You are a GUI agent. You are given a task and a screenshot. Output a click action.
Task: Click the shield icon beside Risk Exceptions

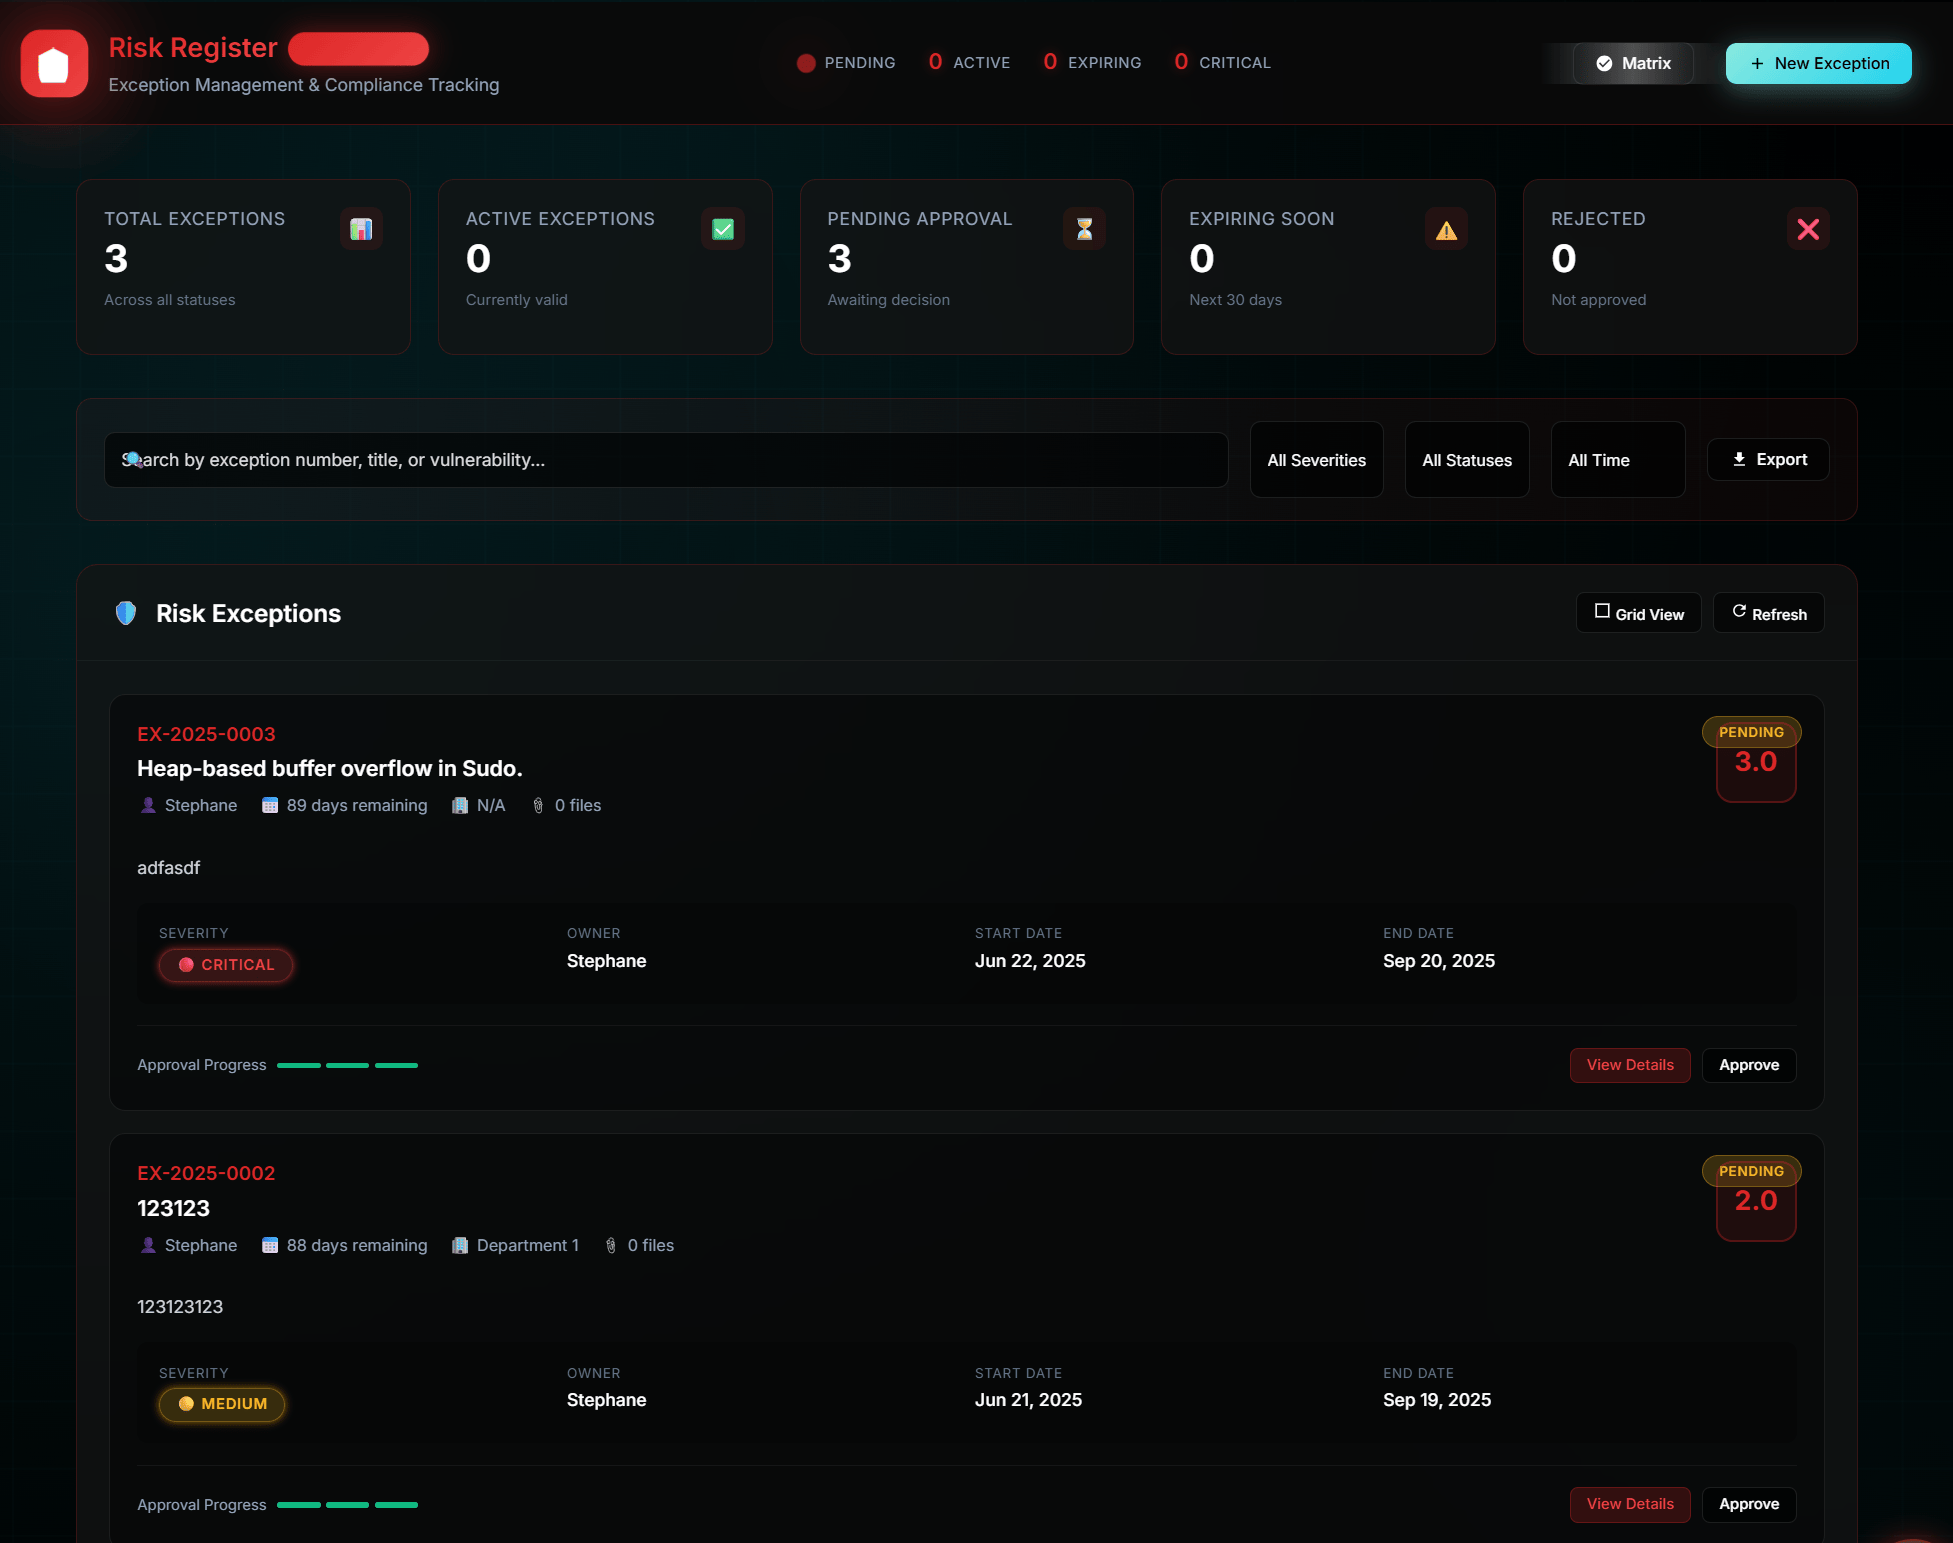pyautogui.click(x=126, y=613)
